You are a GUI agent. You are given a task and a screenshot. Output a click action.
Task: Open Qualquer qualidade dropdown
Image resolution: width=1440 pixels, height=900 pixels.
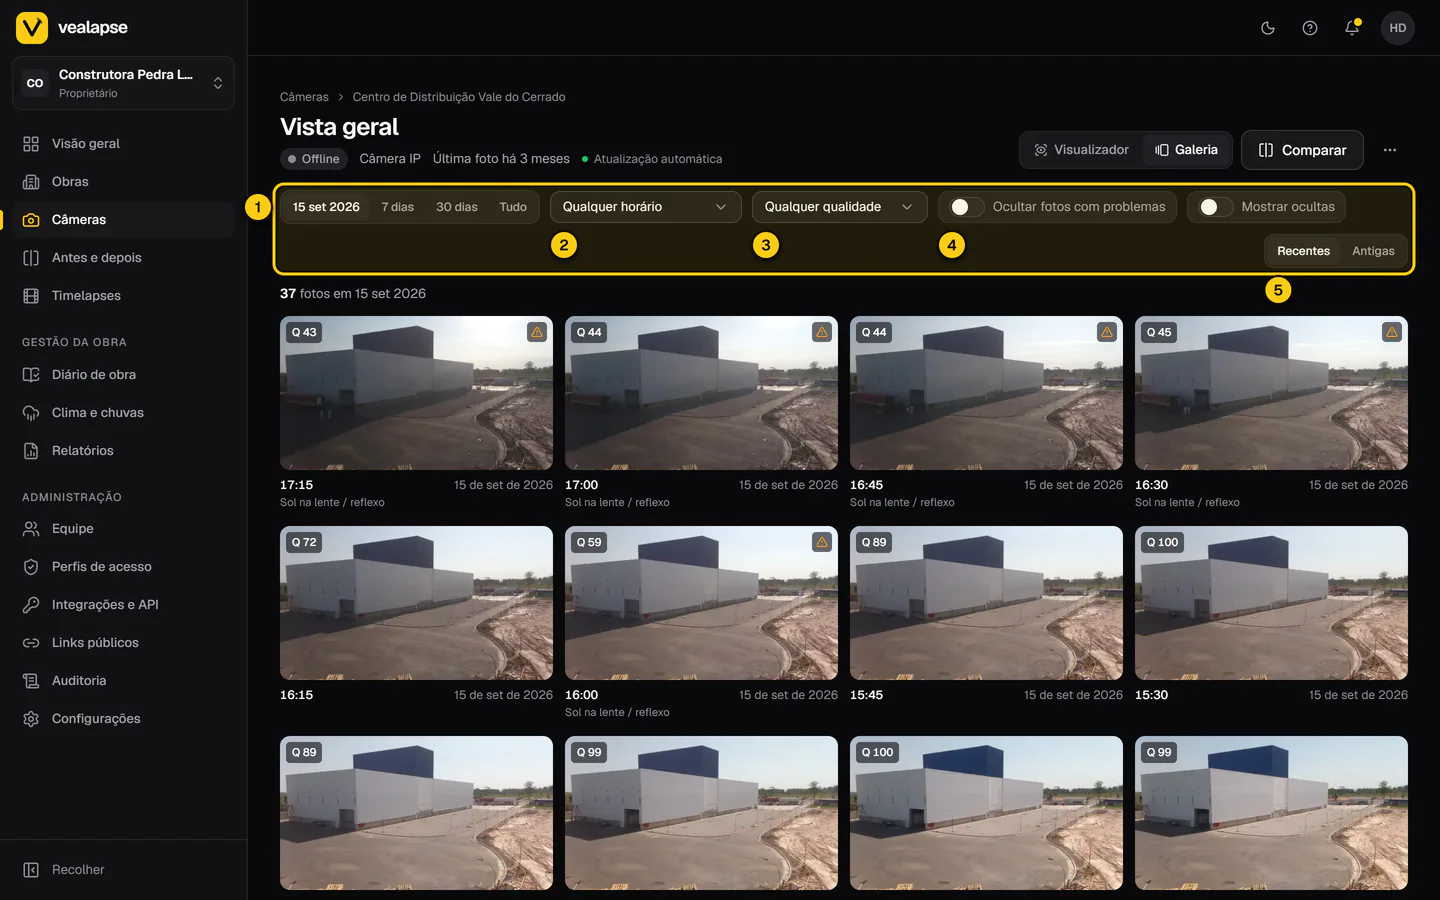pos(839,207)
